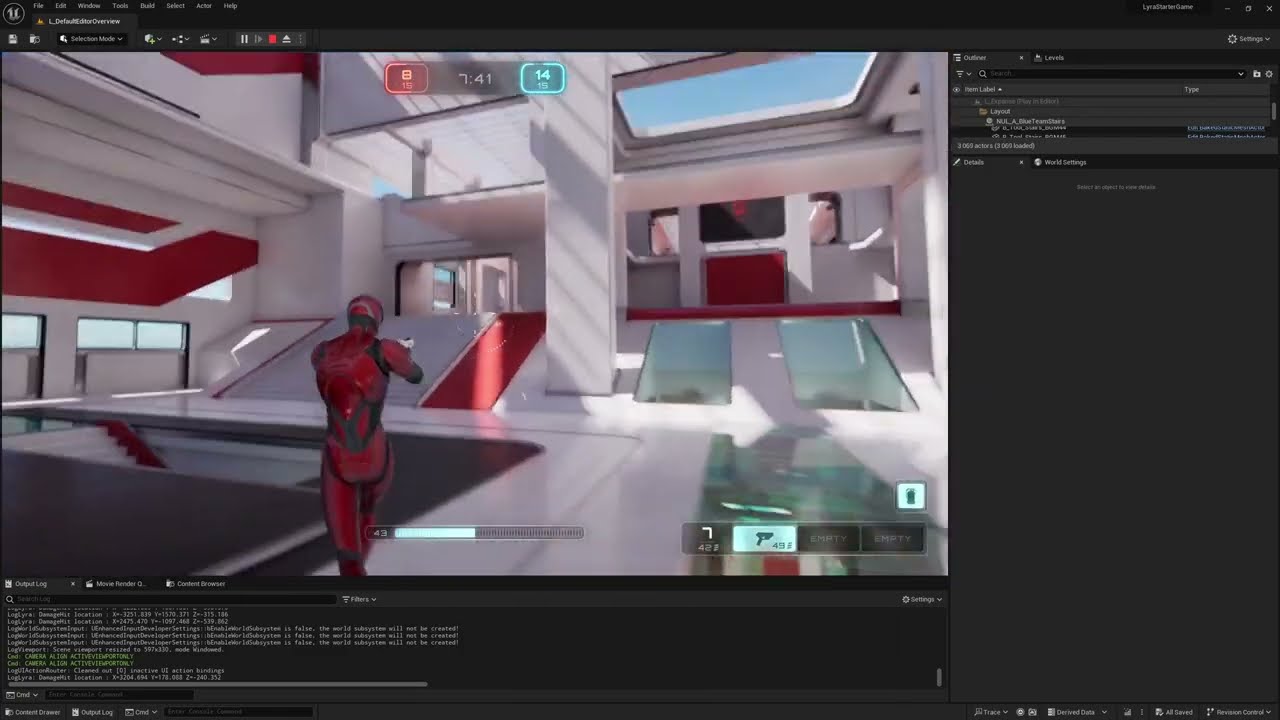
Task: Open the Derived Data dropdown
Action: tap(1075, 712)
